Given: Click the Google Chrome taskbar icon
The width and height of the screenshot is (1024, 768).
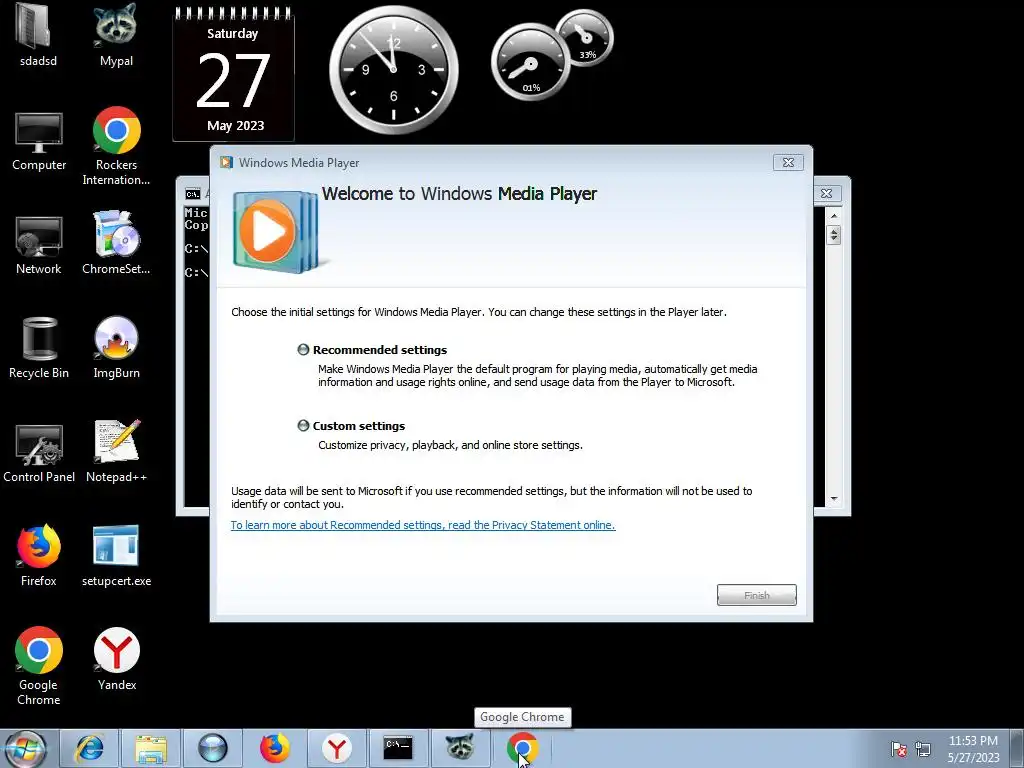Looking at the screenshot, I should click(x=522, y=748).
